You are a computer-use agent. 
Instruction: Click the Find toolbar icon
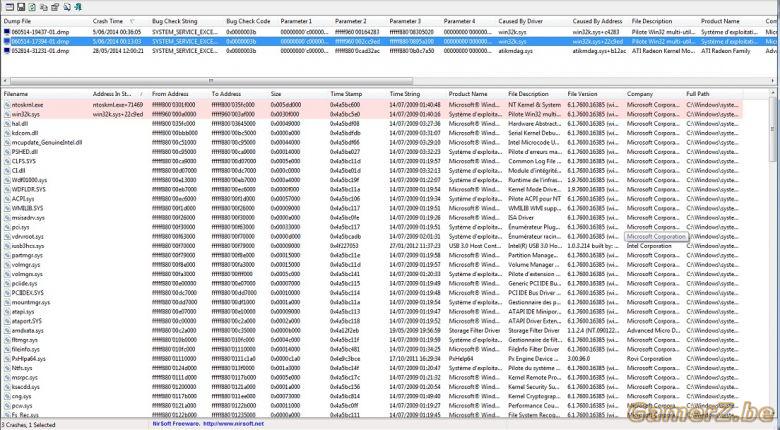pos(67,7)
